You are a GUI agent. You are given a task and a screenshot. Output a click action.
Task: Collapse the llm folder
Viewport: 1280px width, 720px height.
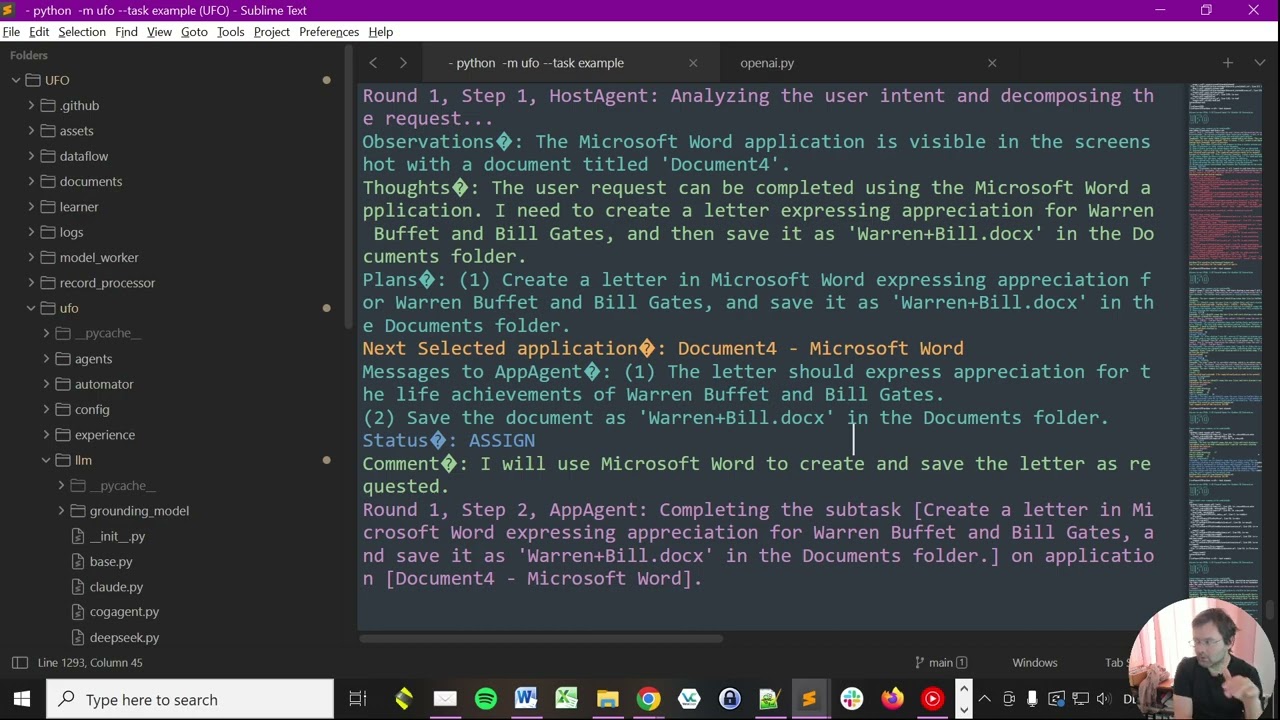click(x=46, y=460)
